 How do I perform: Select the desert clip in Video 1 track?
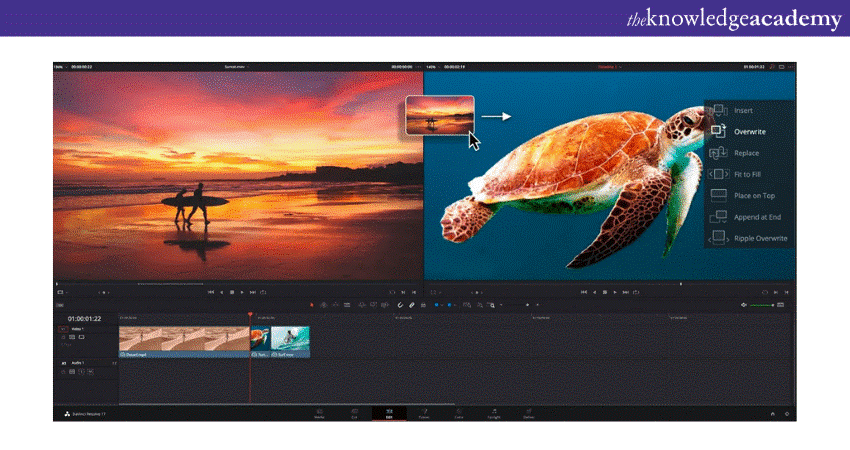point(183,340)
